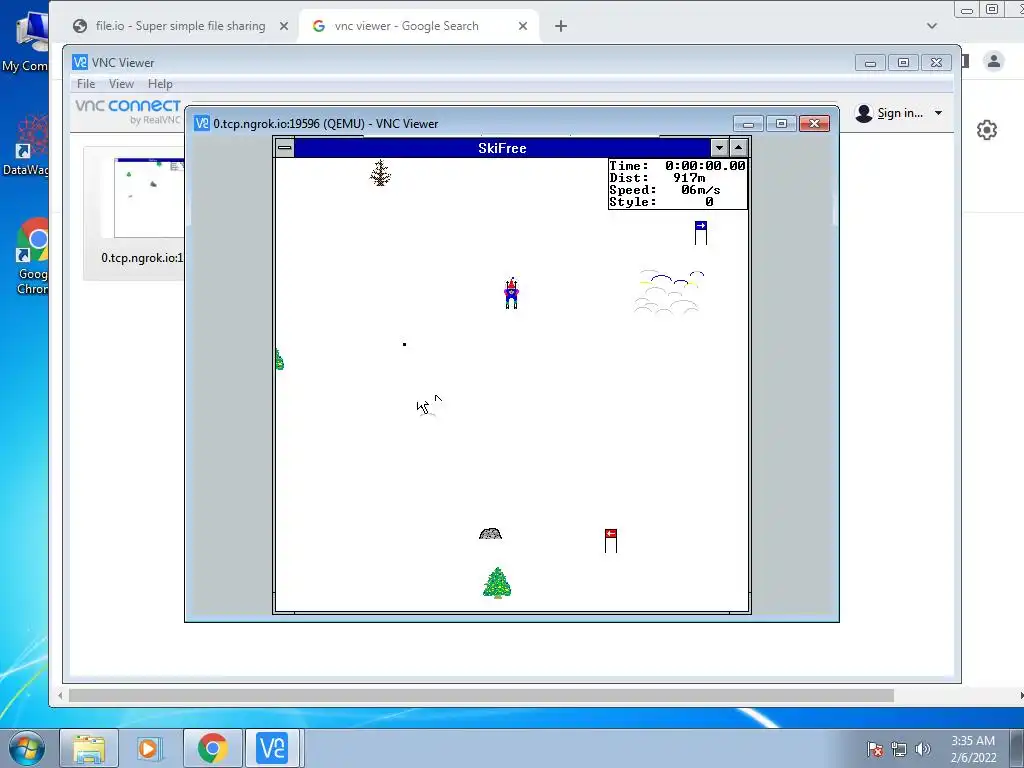The height and width of the screenshot is (768, 1024).
Task: Close the QEMU VNC session window
Action: (814, 123)
